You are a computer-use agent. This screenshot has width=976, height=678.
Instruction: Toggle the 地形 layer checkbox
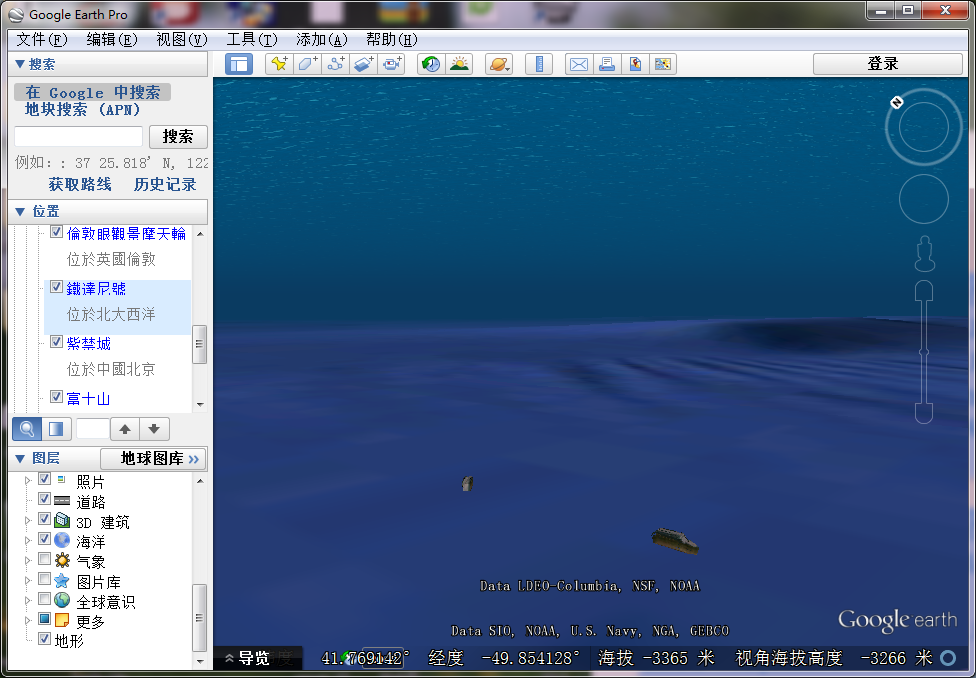[44, 639]
